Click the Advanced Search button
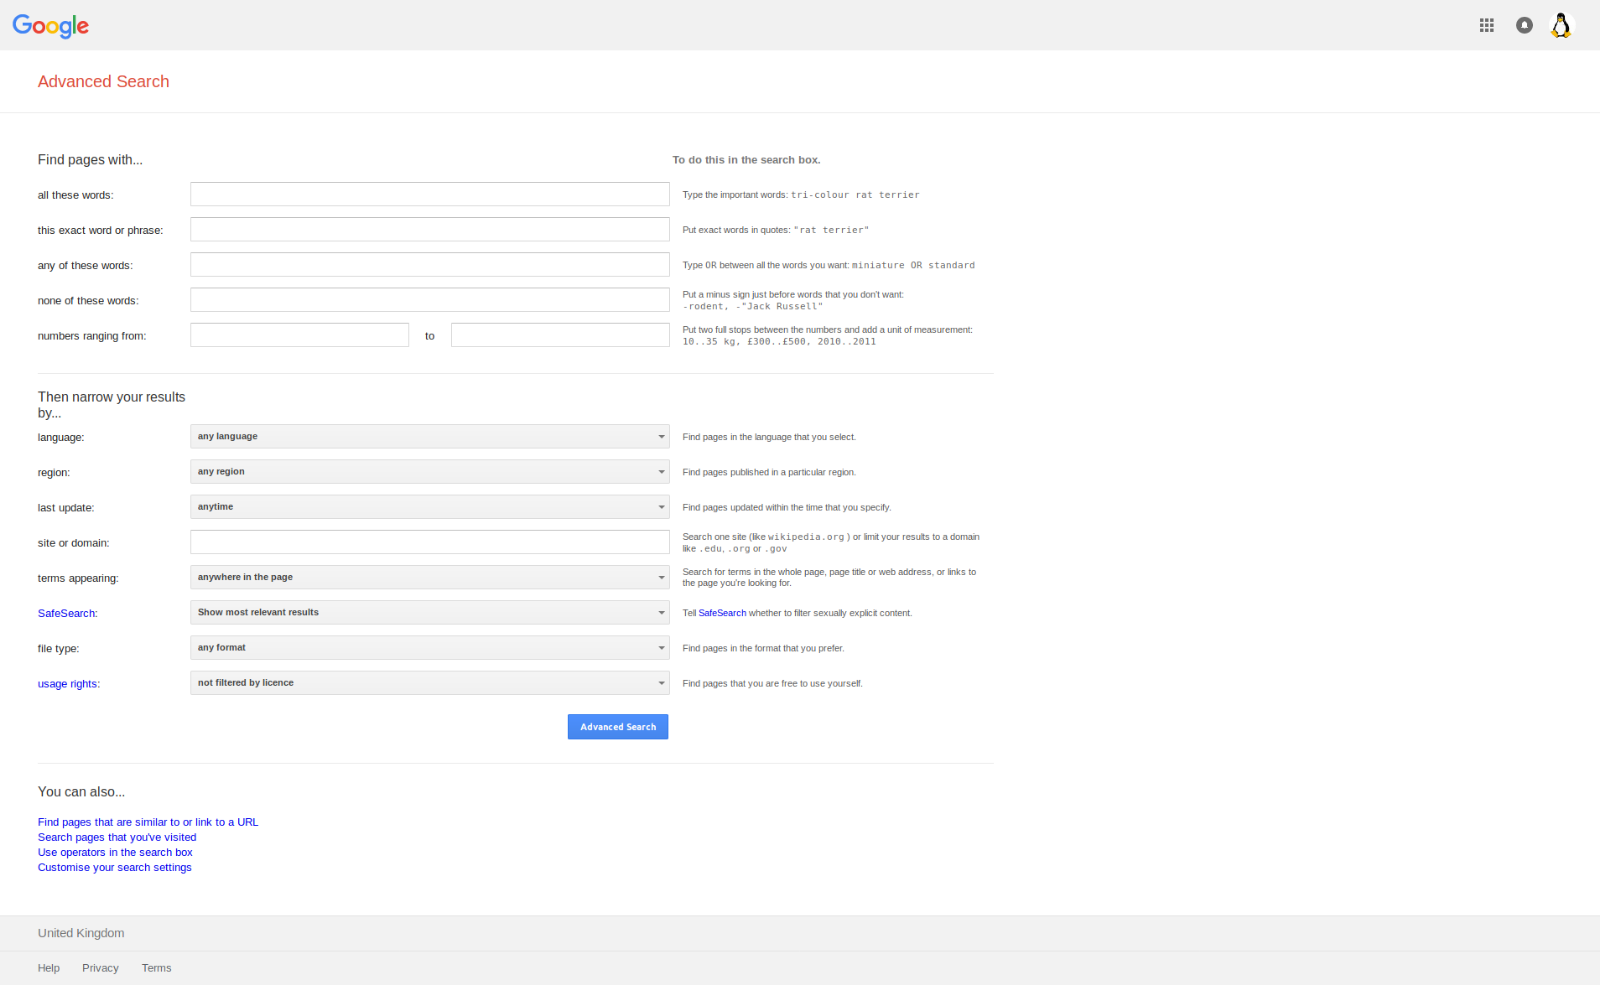1600x985 pixels. click(618, 727)
